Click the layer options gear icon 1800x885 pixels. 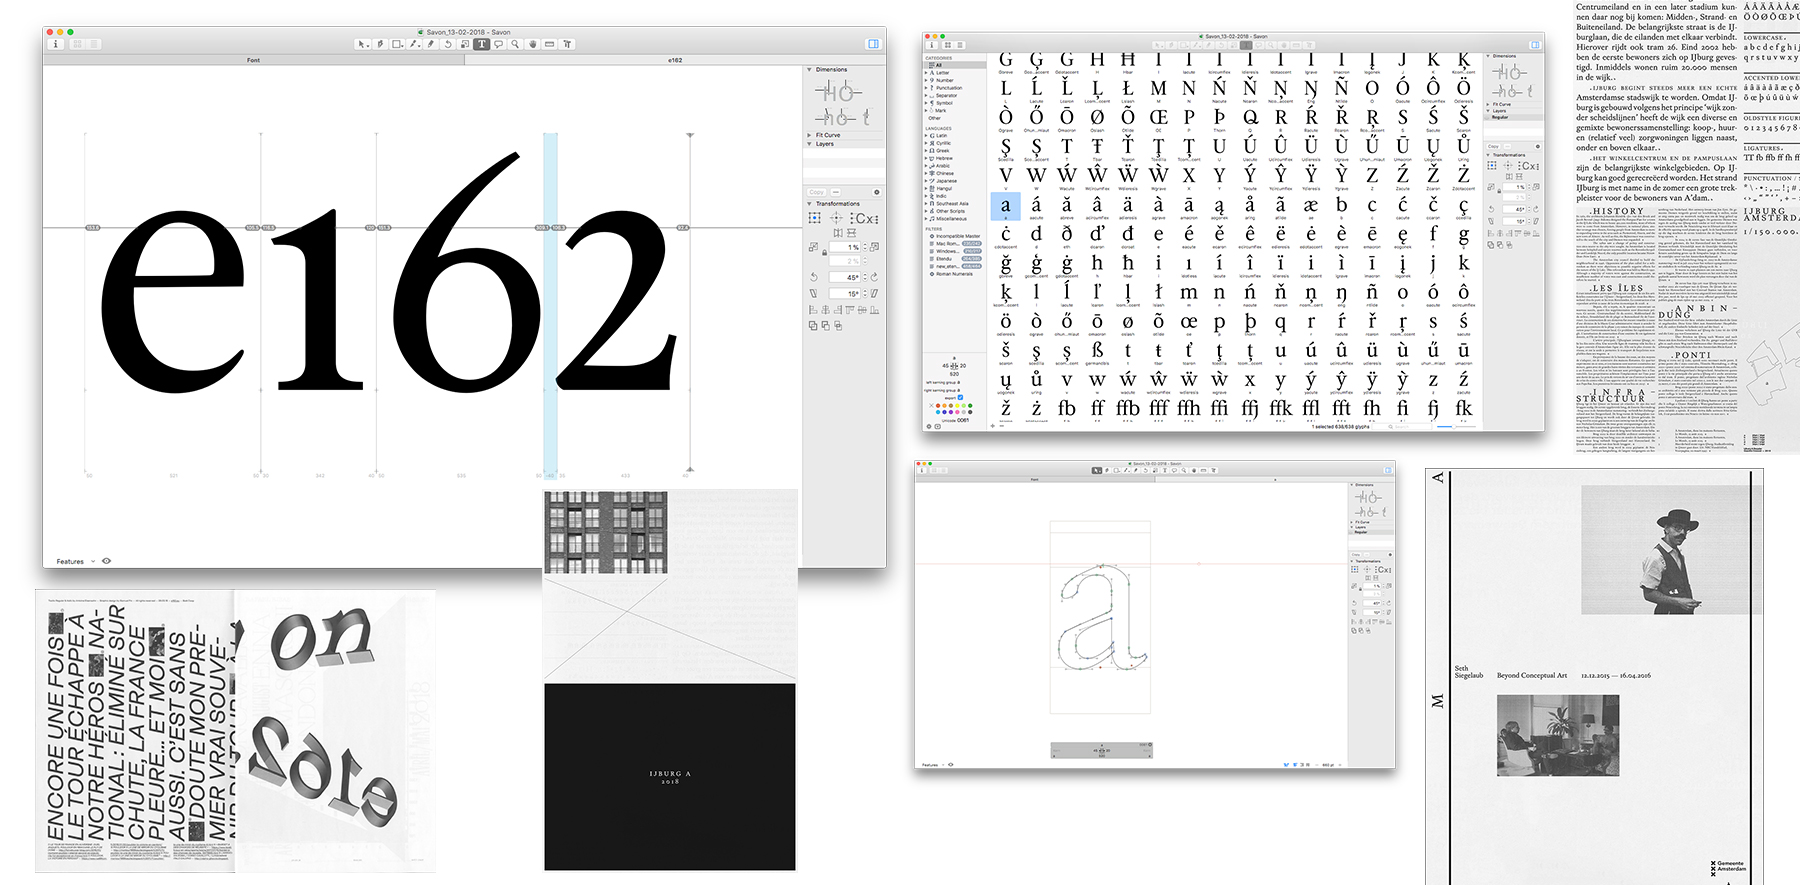coord(876,192)
